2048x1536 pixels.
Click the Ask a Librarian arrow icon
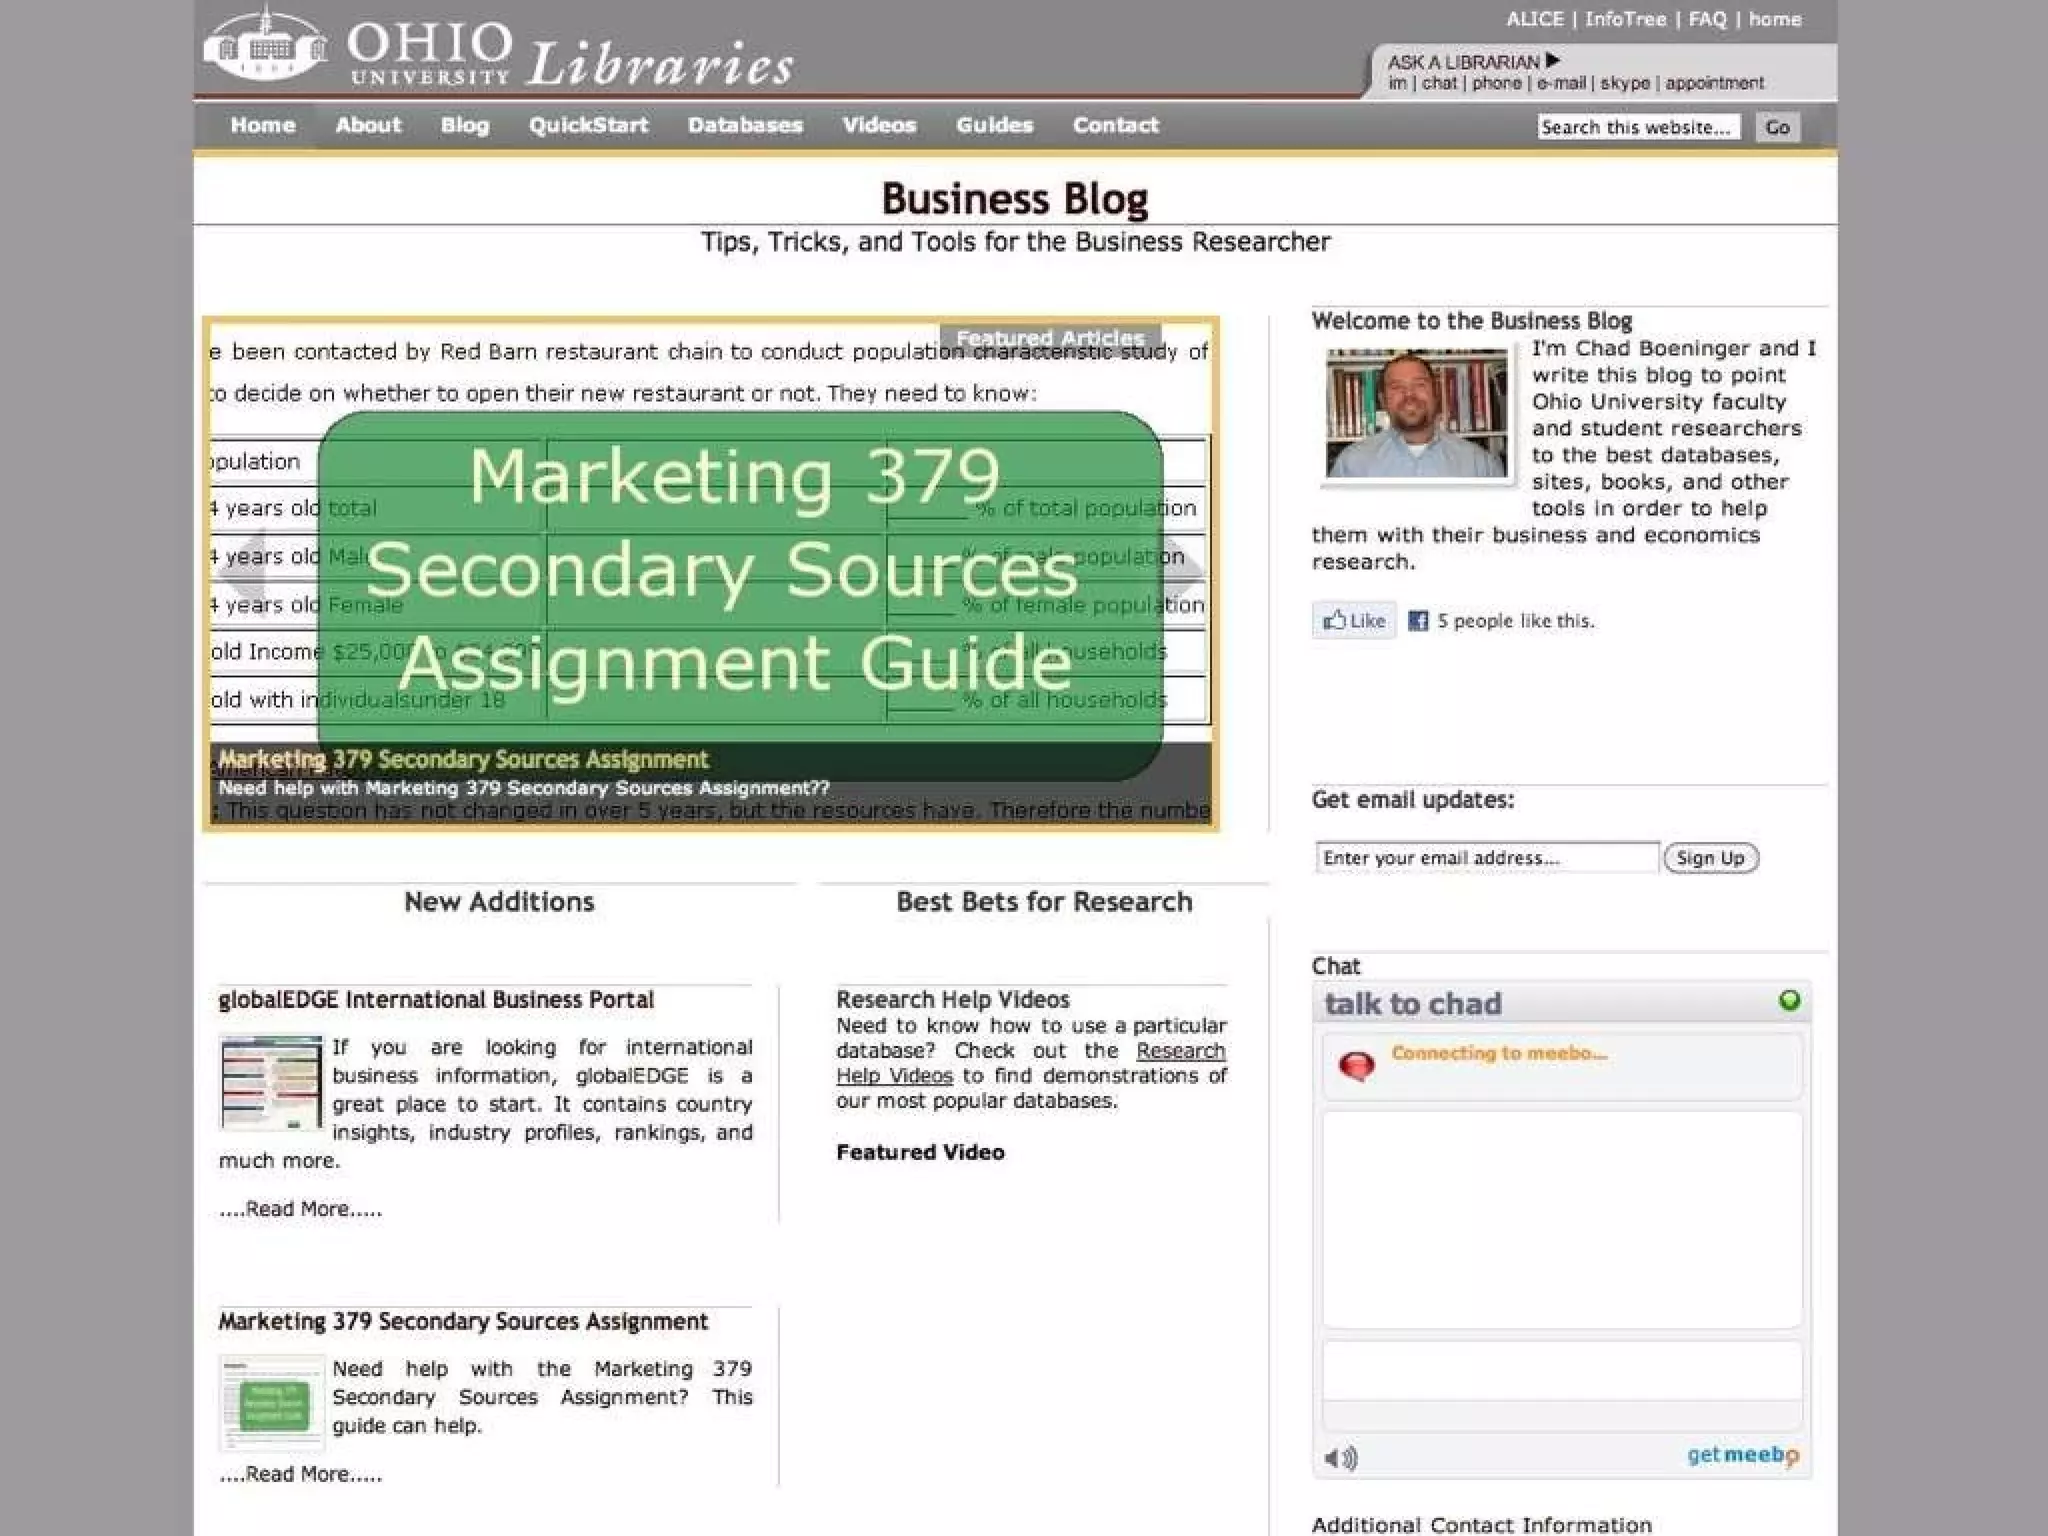(1553, 61)
